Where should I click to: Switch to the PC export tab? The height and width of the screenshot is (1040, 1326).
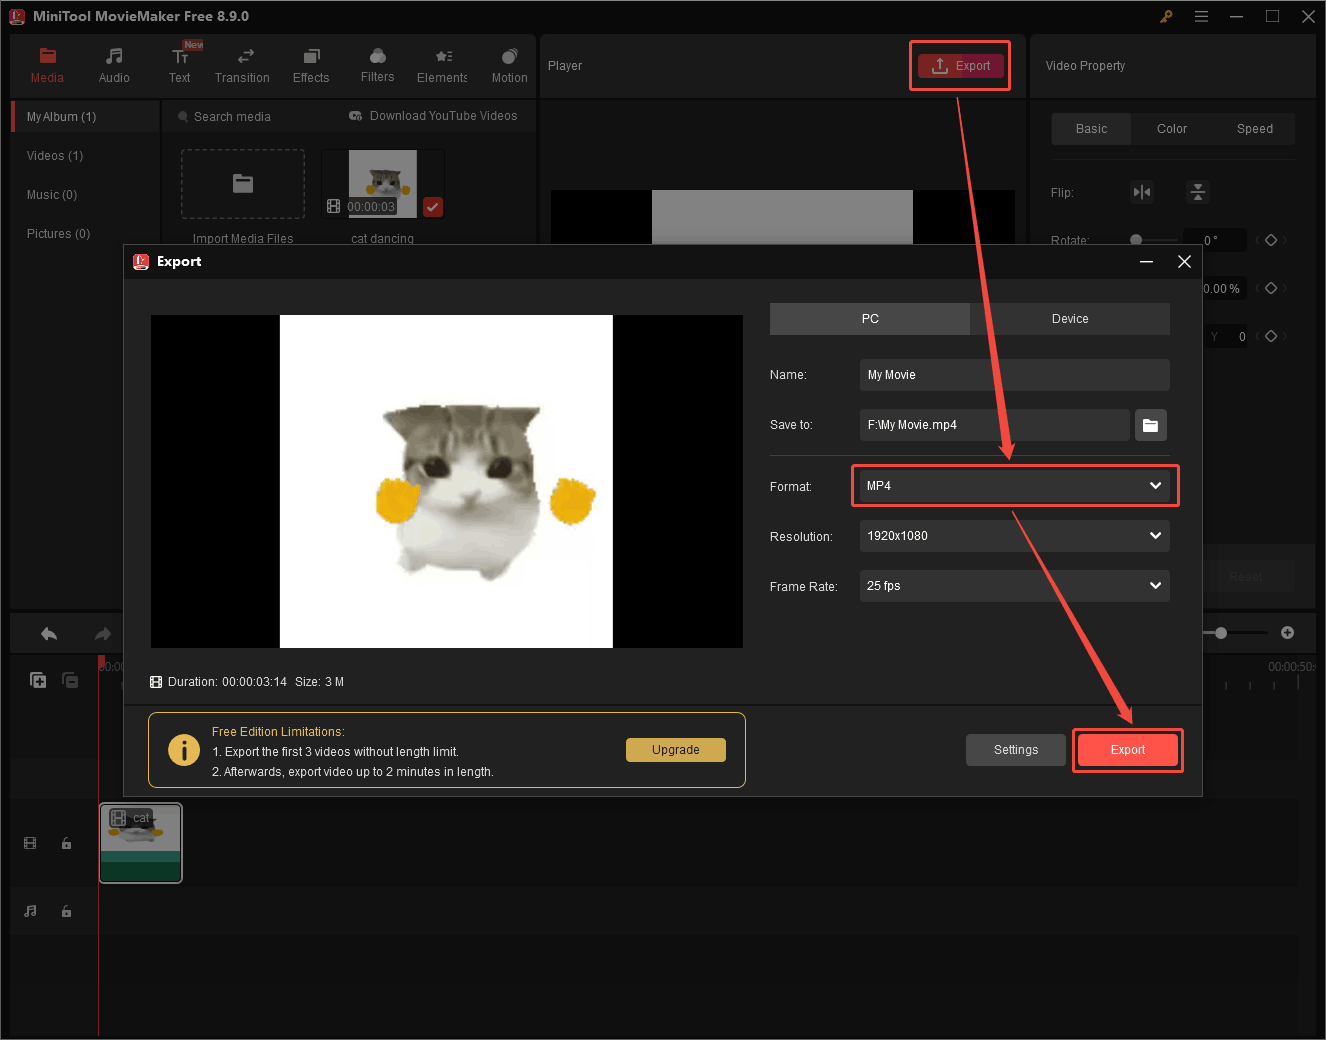(x=870, y=319)
